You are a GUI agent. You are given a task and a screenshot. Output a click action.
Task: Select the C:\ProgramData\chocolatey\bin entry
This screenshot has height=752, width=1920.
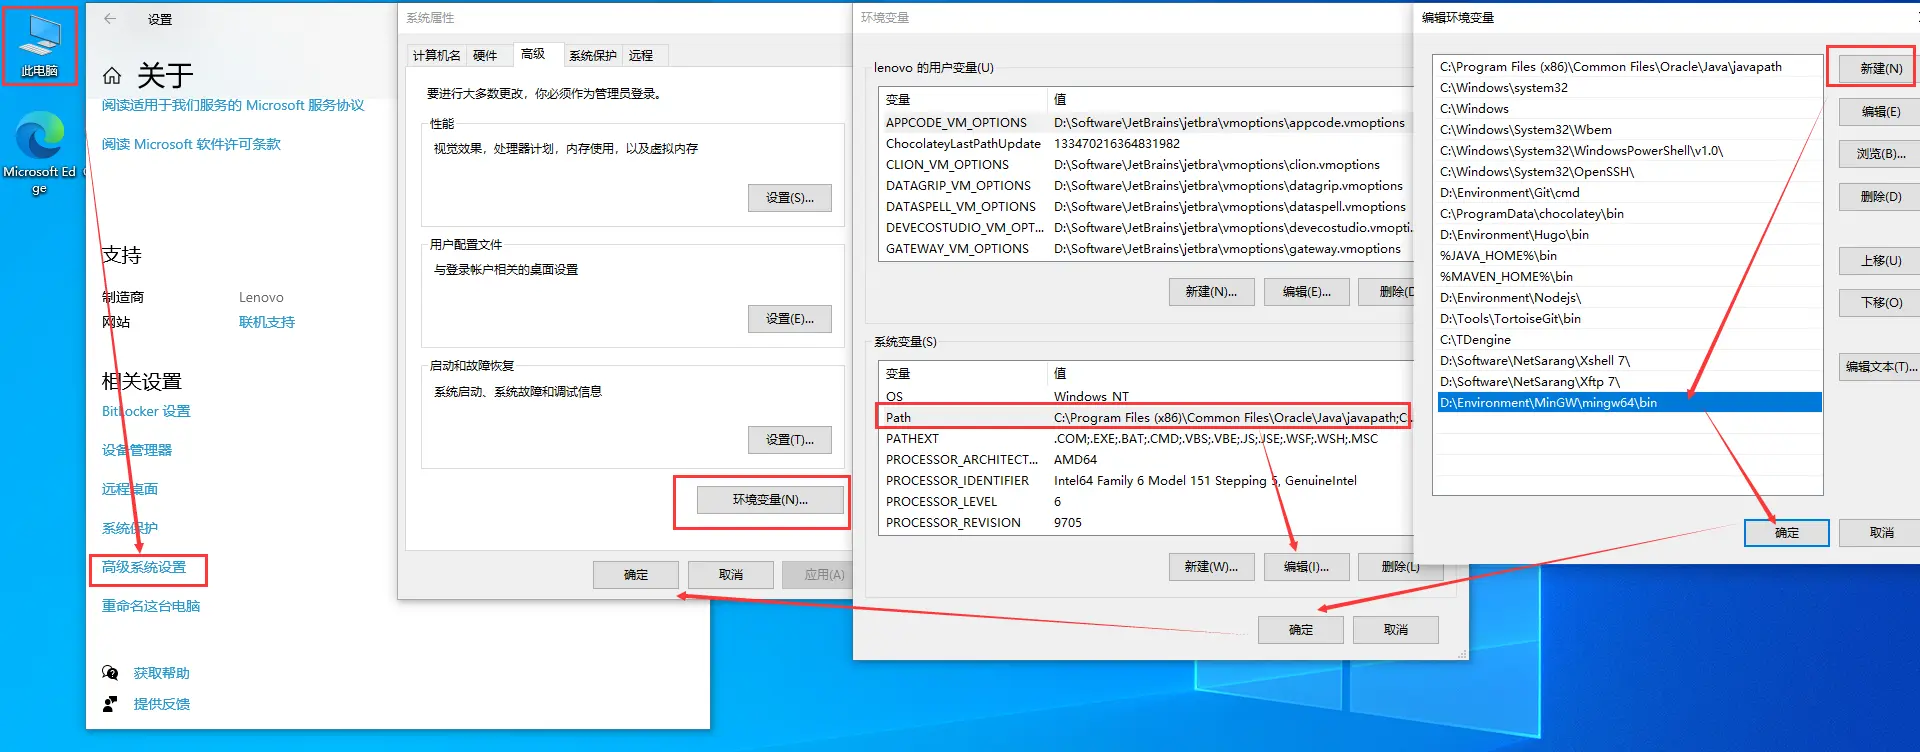click(x=1628, y=214)
